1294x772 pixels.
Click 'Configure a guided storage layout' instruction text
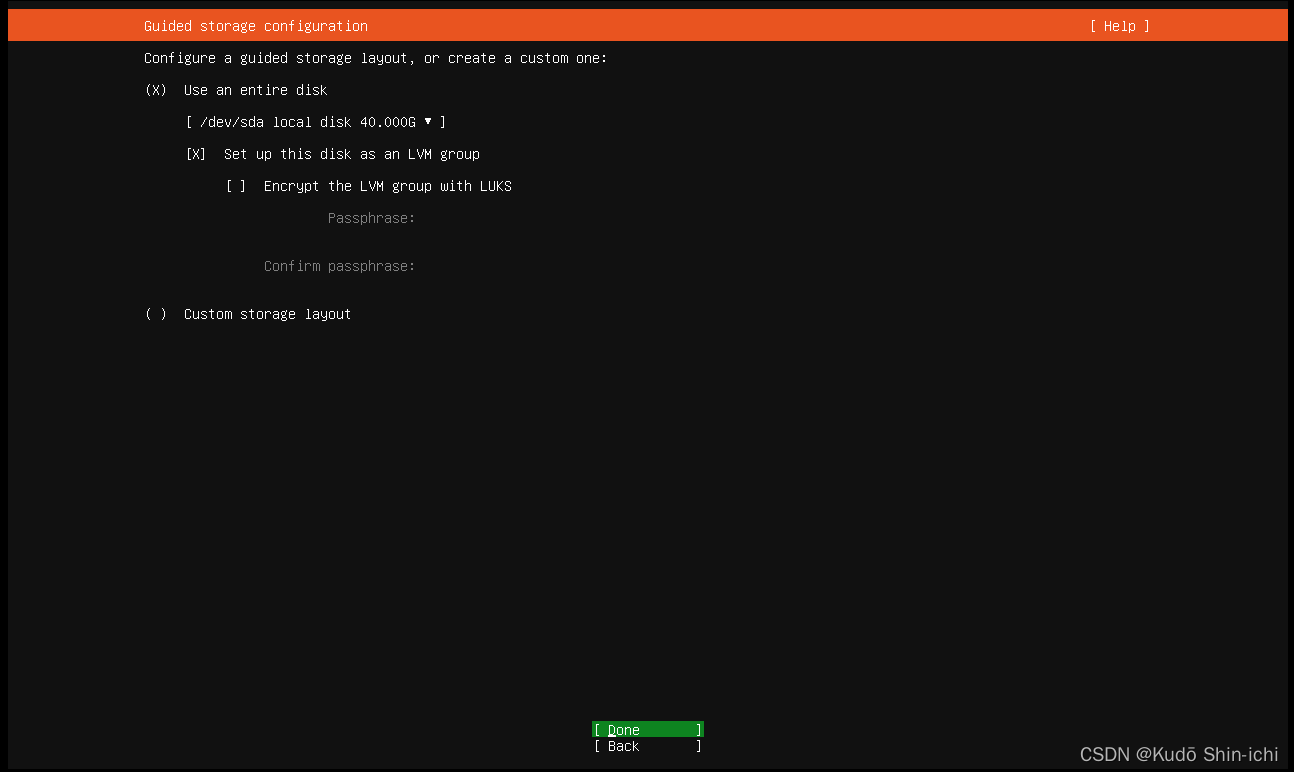(x=376, y=58)
